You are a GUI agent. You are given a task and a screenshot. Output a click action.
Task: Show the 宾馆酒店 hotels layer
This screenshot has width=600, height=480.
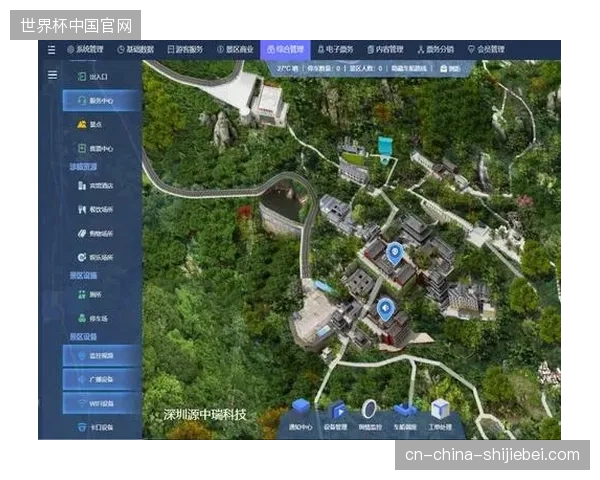point(95,186)
